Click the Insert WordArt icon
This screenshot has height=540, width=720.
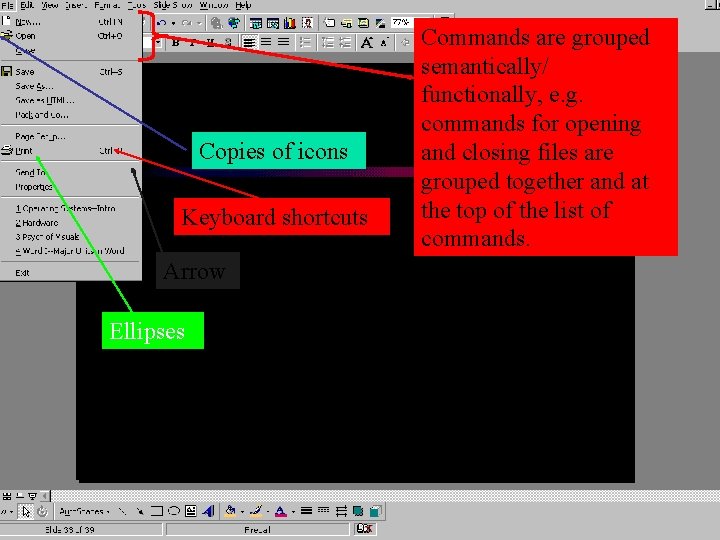click(x=208, y=511)
